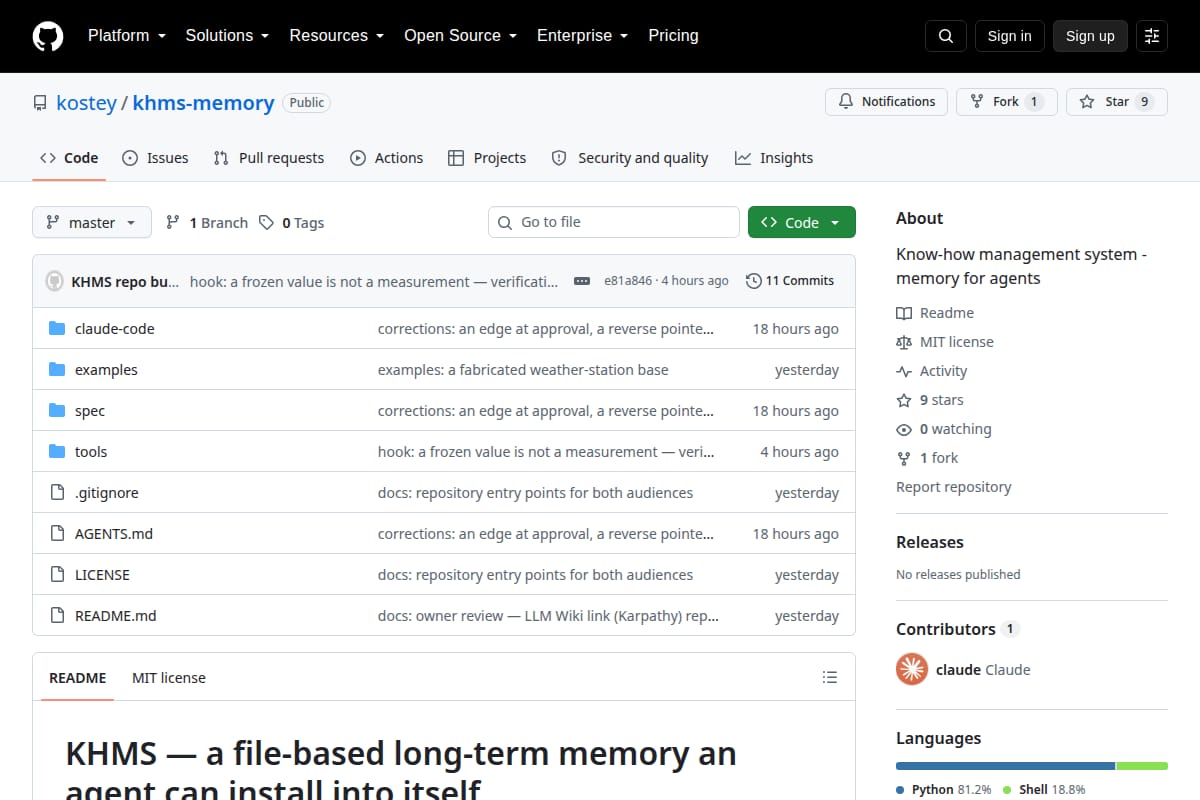Click the LICENSE file icon
Image resolution: width=1200 pixels, height=800 pixels.
click(x=57, y=575)
